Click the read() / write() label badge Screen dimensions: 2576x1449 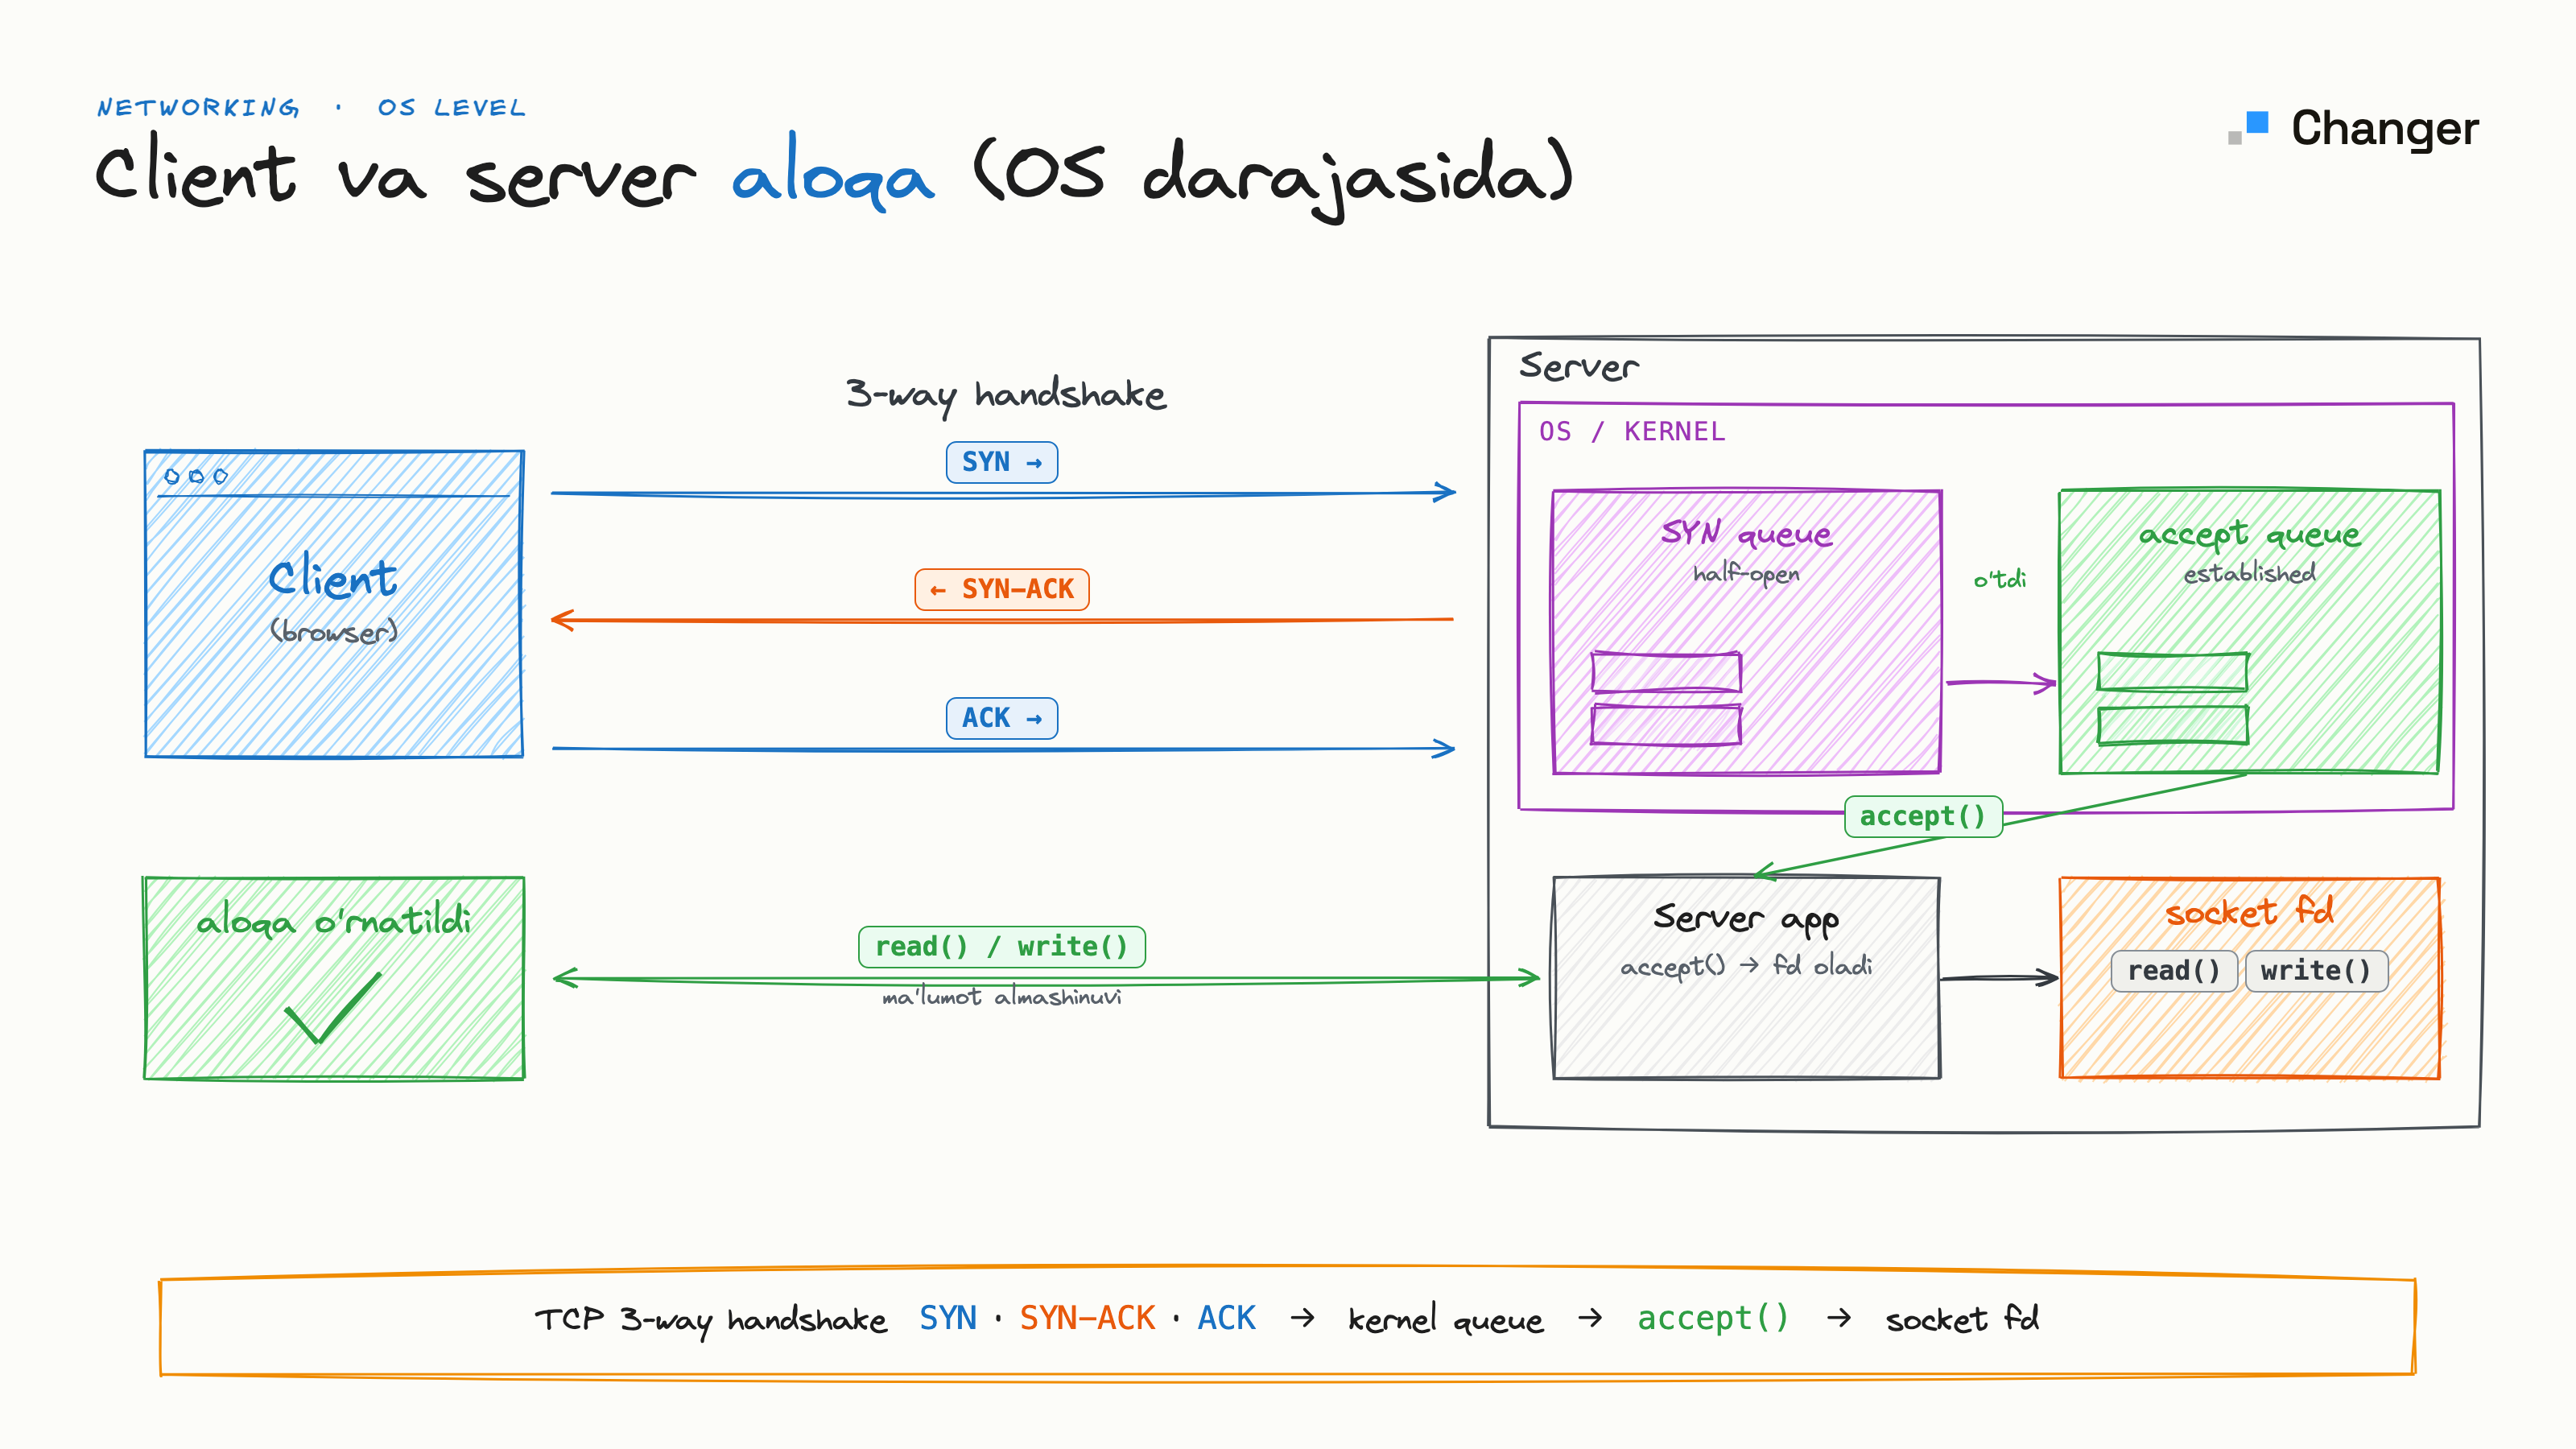coord(1001,946)
